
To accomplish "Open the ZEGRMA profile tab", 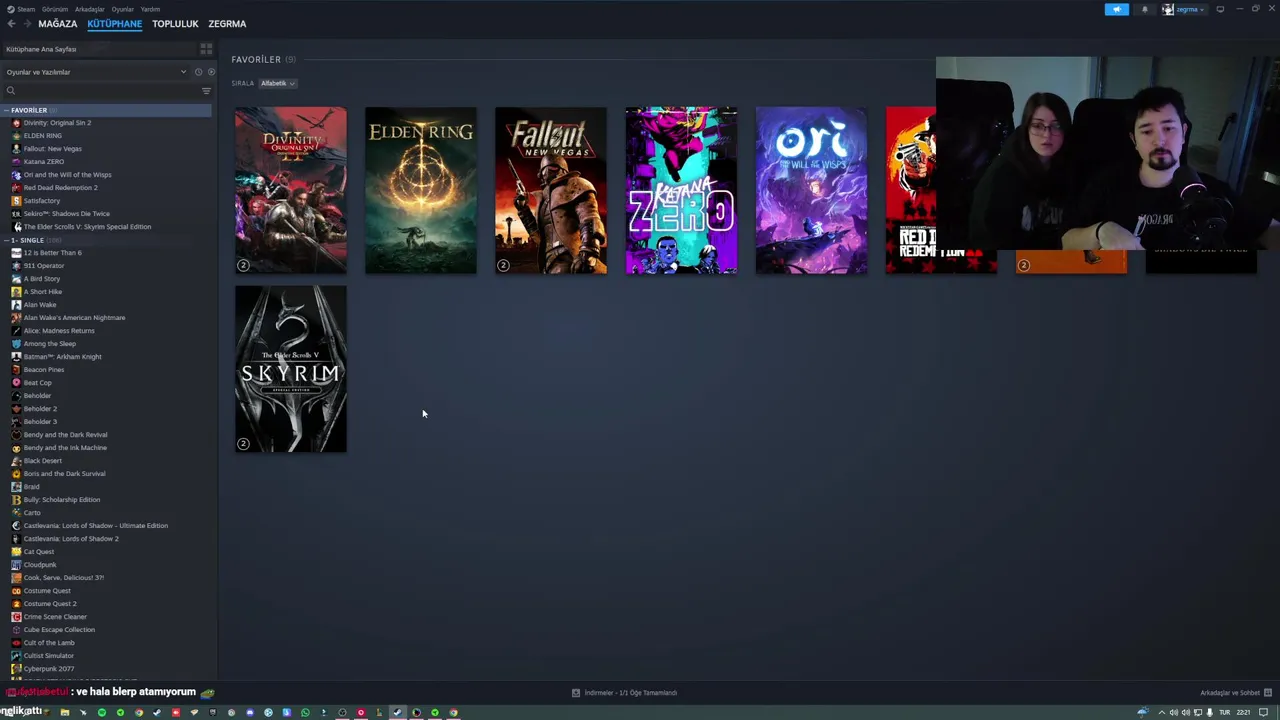I will coord(227,24).
